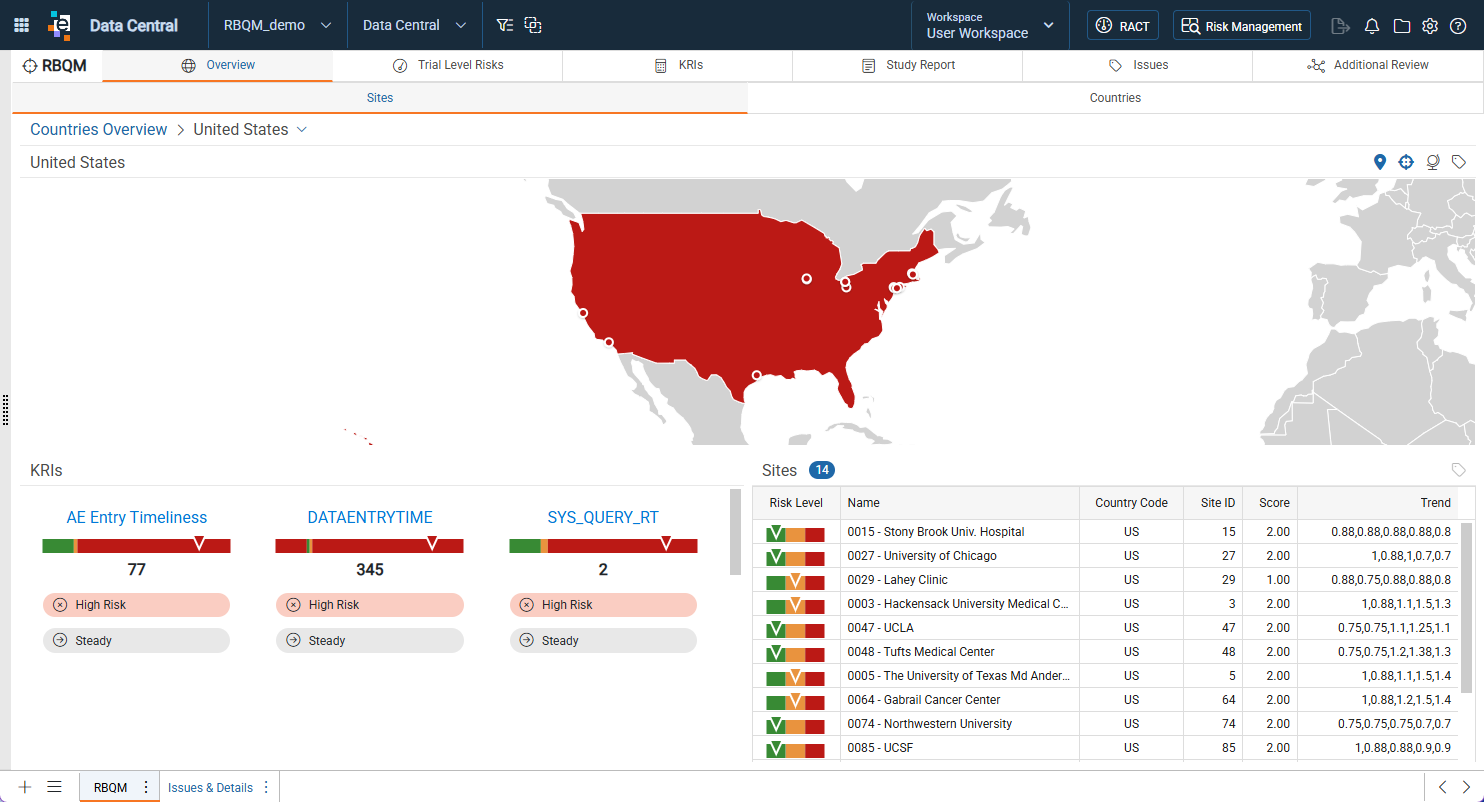Open RBQM tab options kebab menu

coord(146,787)
